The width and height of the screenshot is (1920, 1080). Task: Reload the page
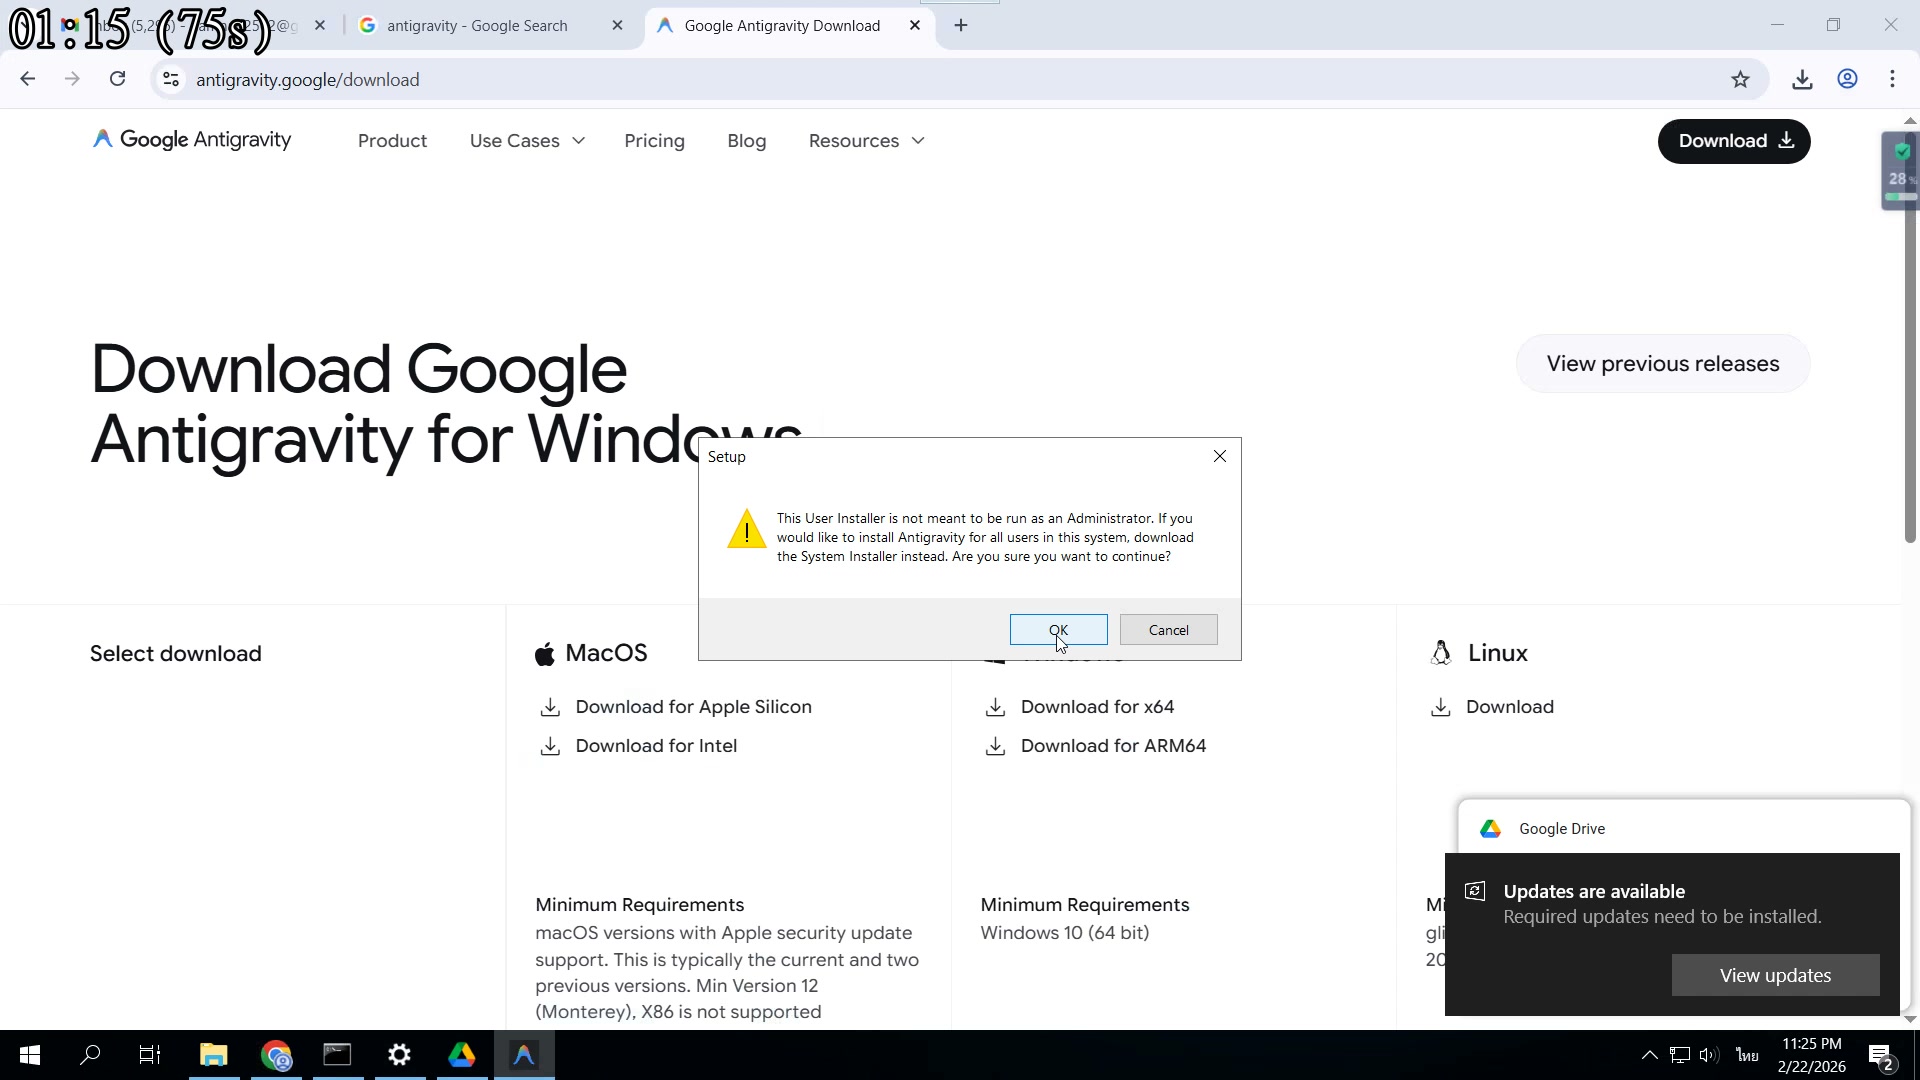pyautogui.click(x=117, y=79)
